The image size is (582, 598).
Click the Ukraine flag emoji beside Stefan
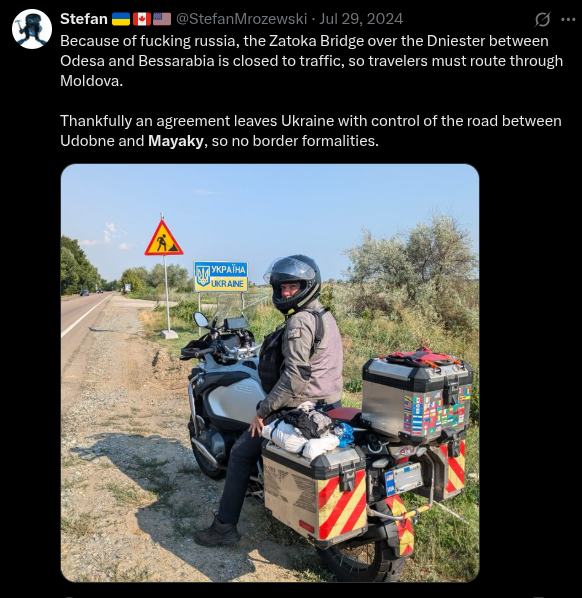(121, 19)
